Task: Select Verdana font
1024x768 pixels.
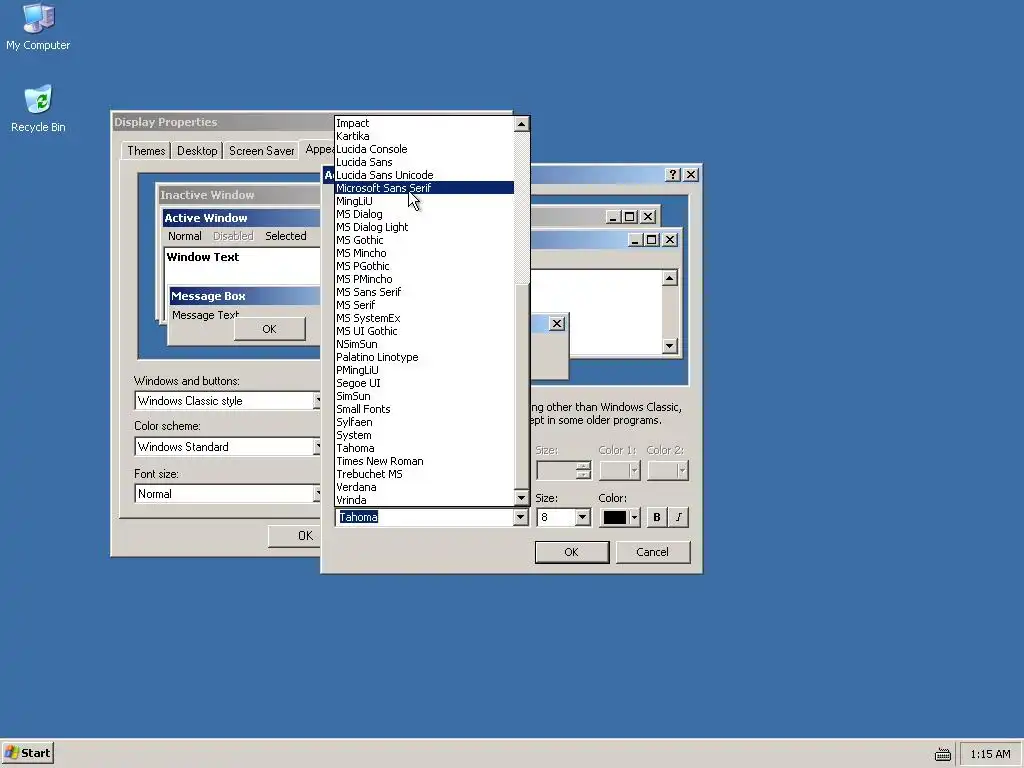Action: click(424, 487)
